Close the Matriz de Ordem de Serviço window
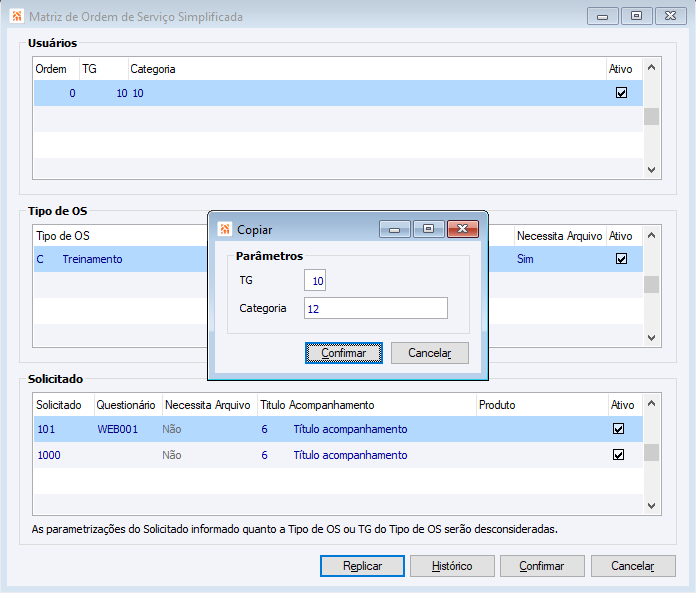The image size is (696, 593). [x=670, y=16]
